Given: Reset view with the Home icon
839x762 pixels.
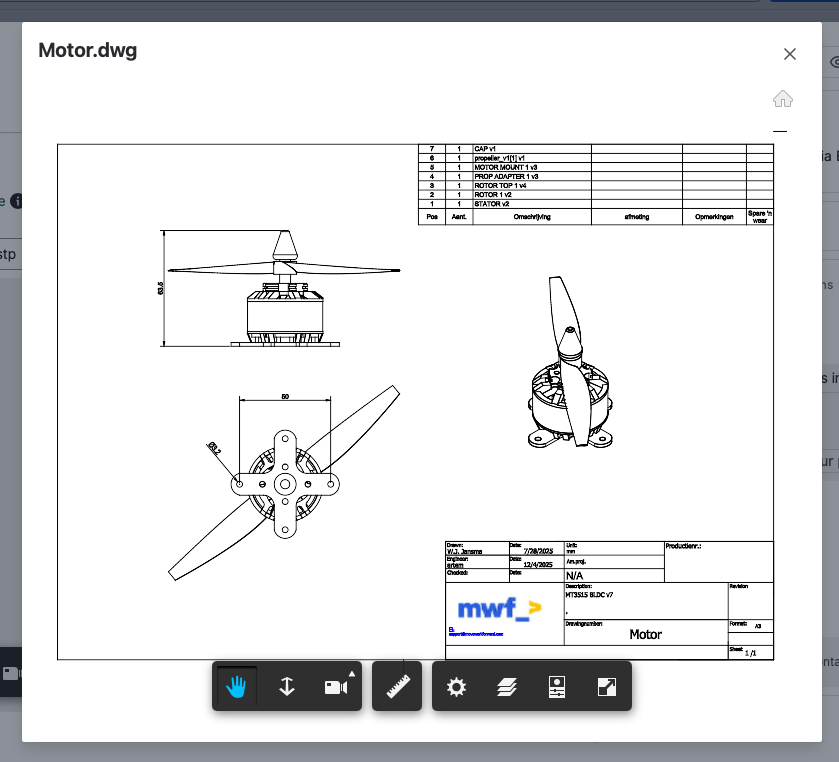Looking at the screenshot, I should point(783,98).
